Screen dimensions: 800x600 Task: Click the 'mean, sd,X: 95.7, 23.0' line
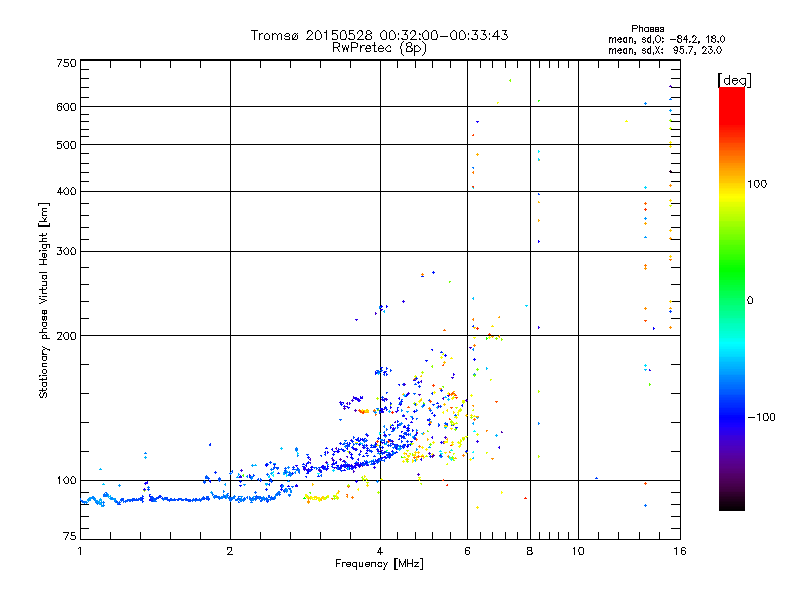pyautogui.click(x=665, y=50)
